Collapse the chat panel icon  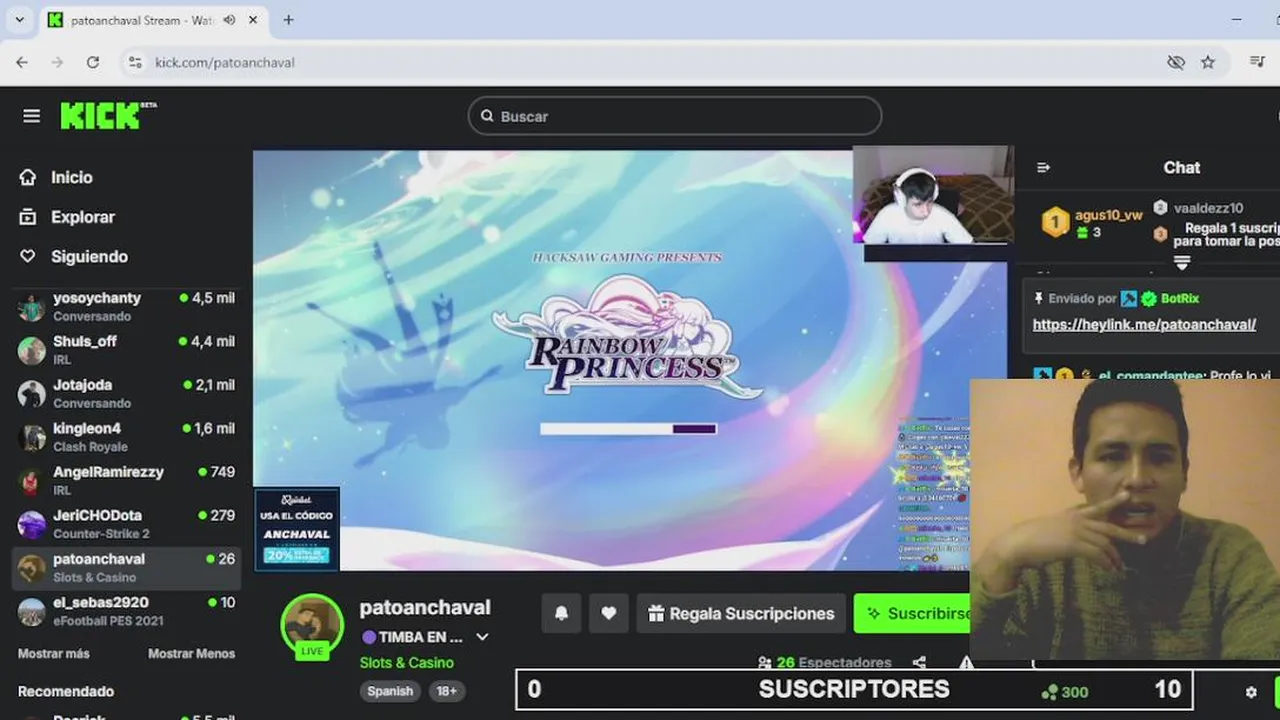(1044, 168)
